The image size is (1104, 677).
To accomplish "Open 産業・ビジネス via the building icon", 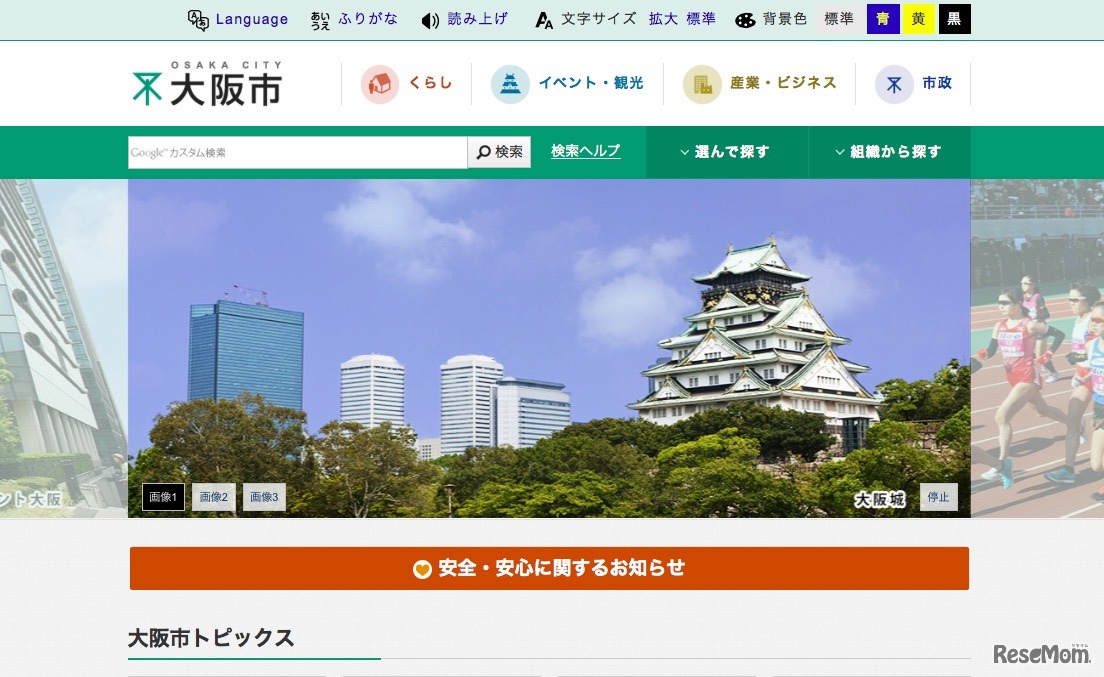I will click(x=702, y=83).
